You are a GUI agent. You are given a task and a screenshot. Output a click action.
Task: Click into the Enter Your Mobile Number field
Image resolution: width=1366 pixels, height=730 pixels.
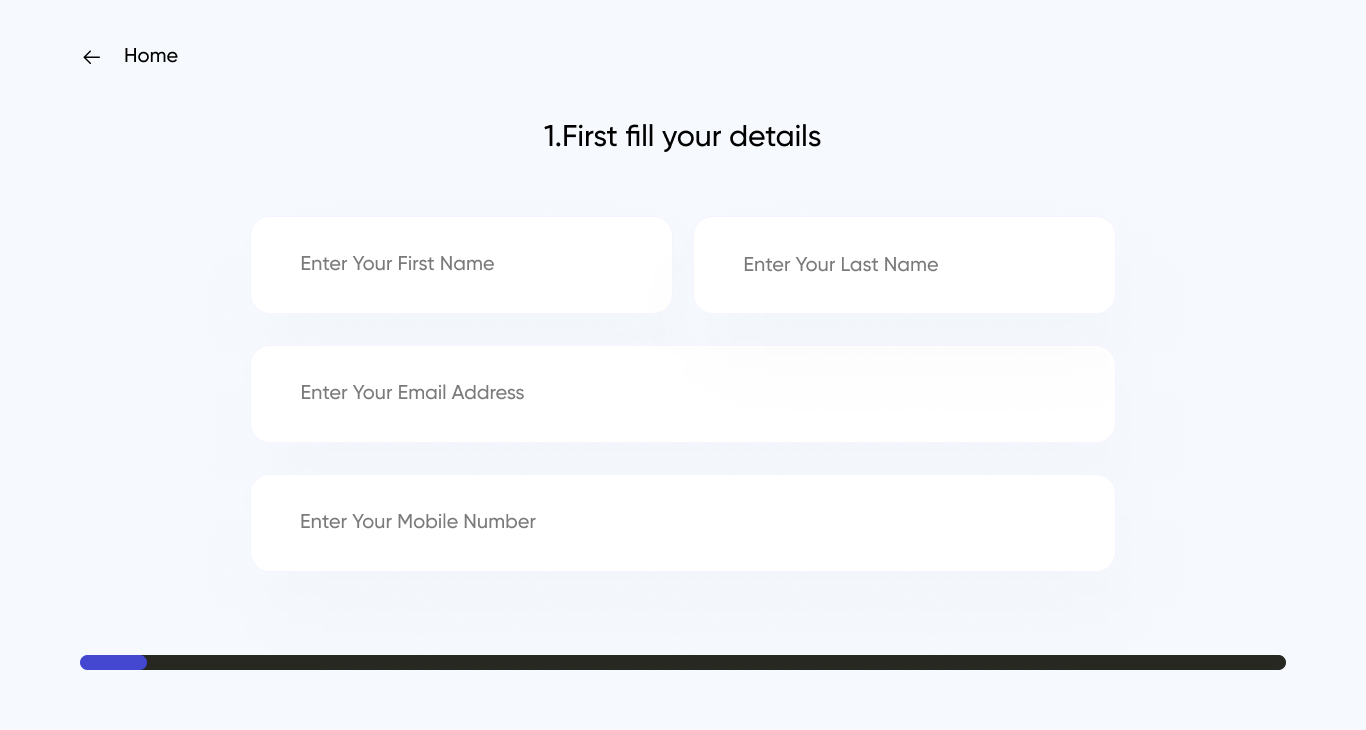coord(682,523)
